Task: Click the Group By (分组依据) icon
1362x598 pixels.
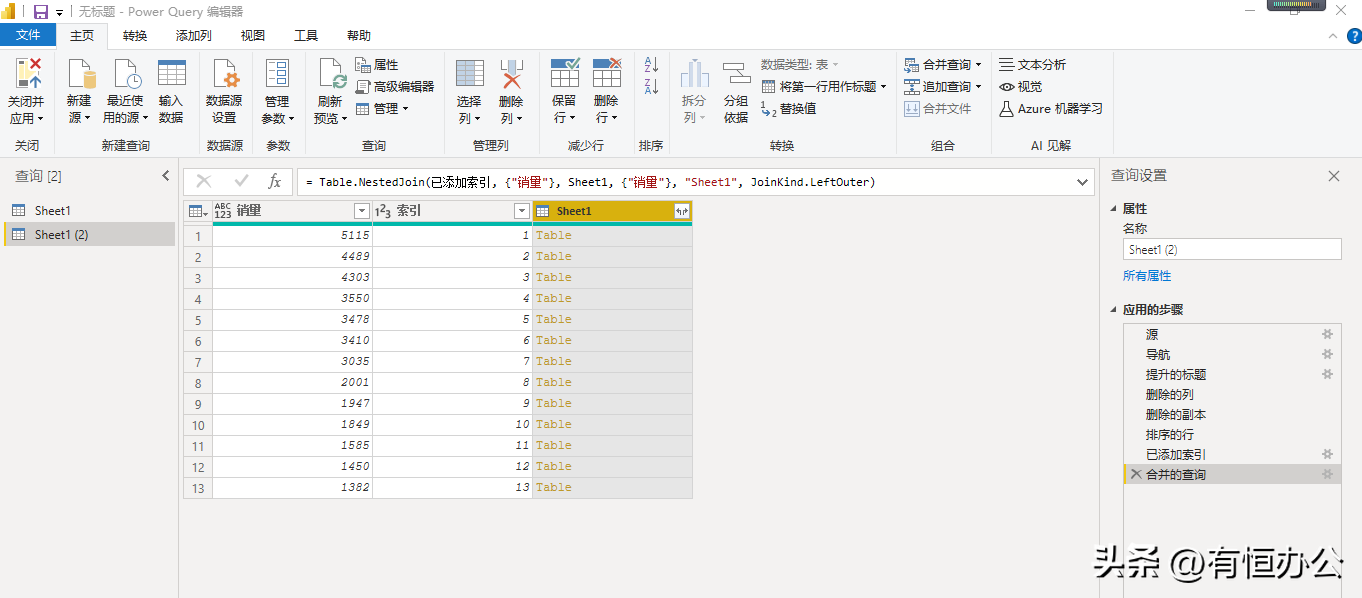Action: tap(736, 74)
